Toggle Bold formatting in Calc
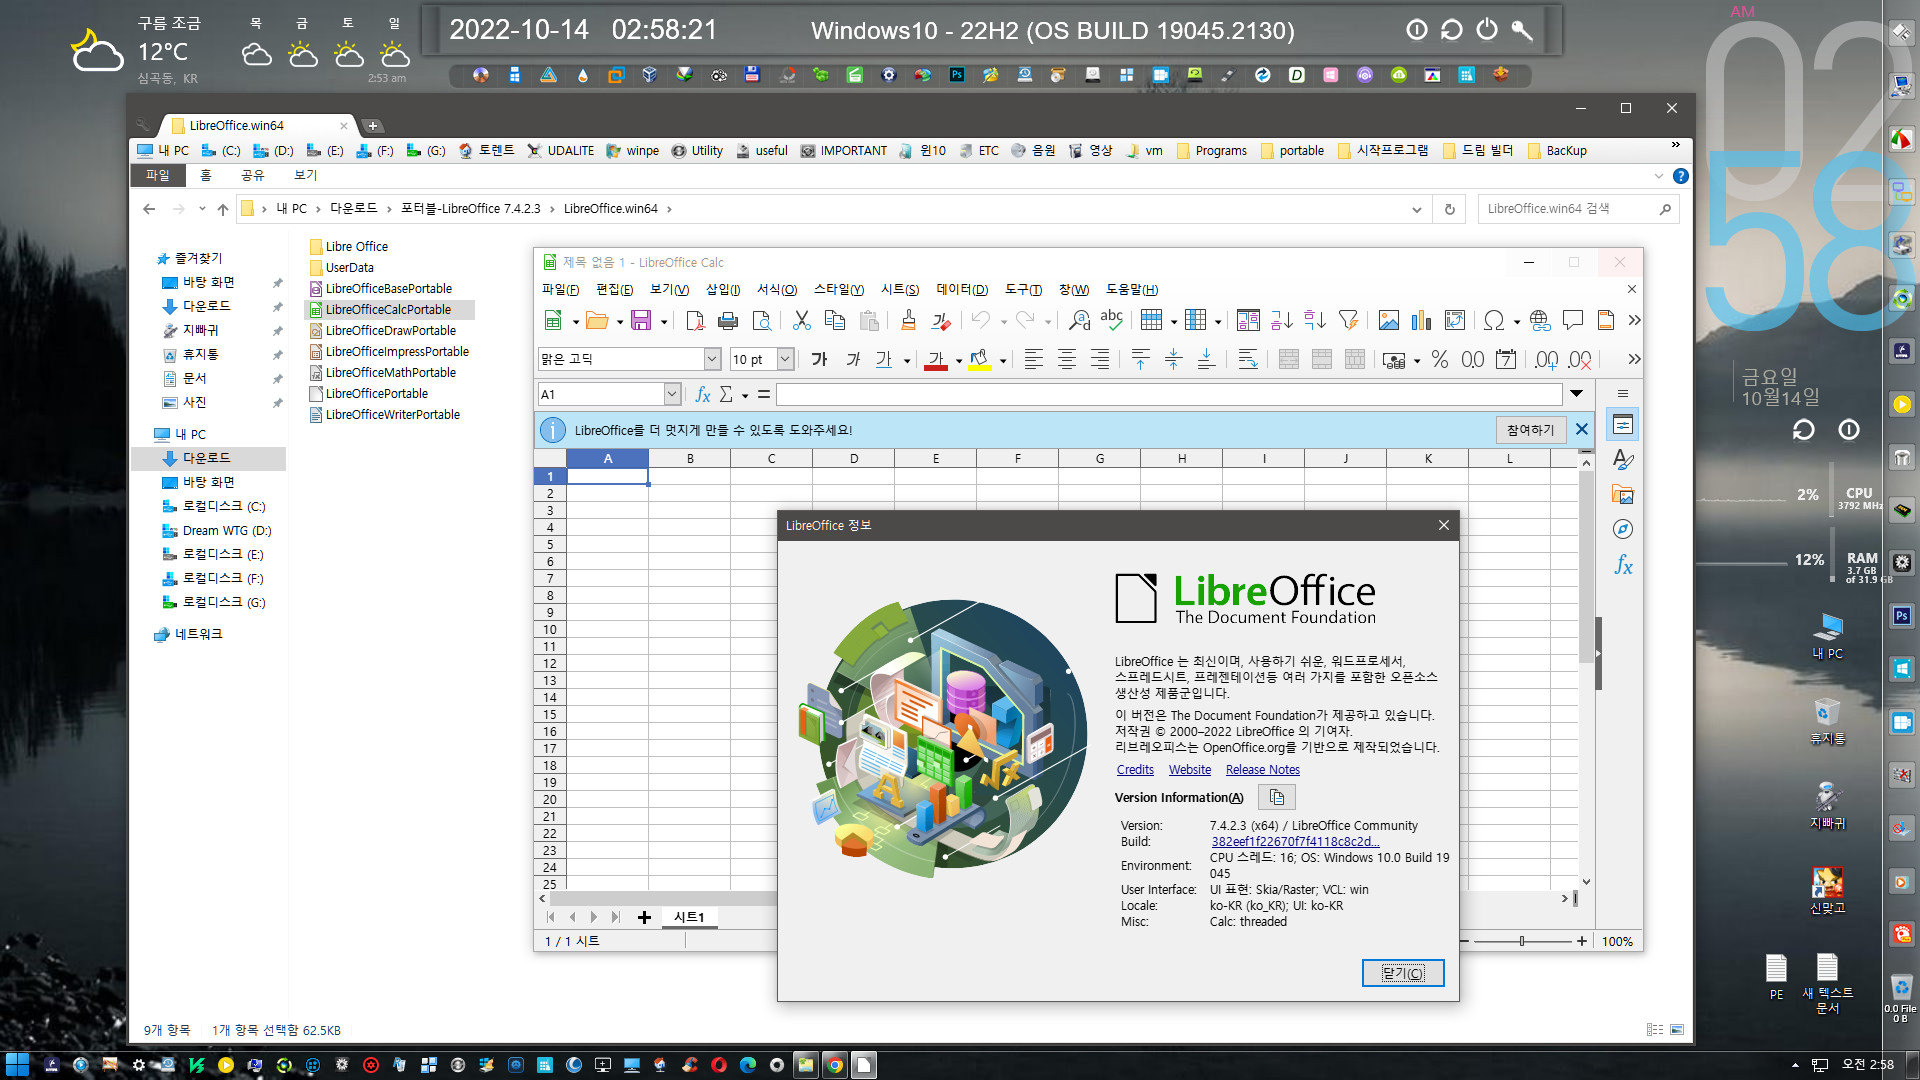The image size is (1920, 1080). [819, 359]
